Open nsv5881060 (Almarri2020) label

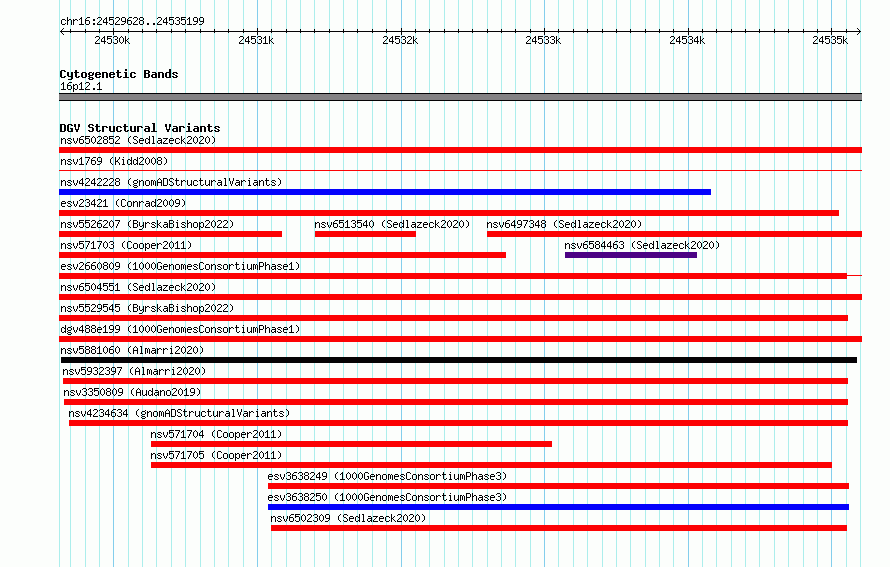coord(132,350)
